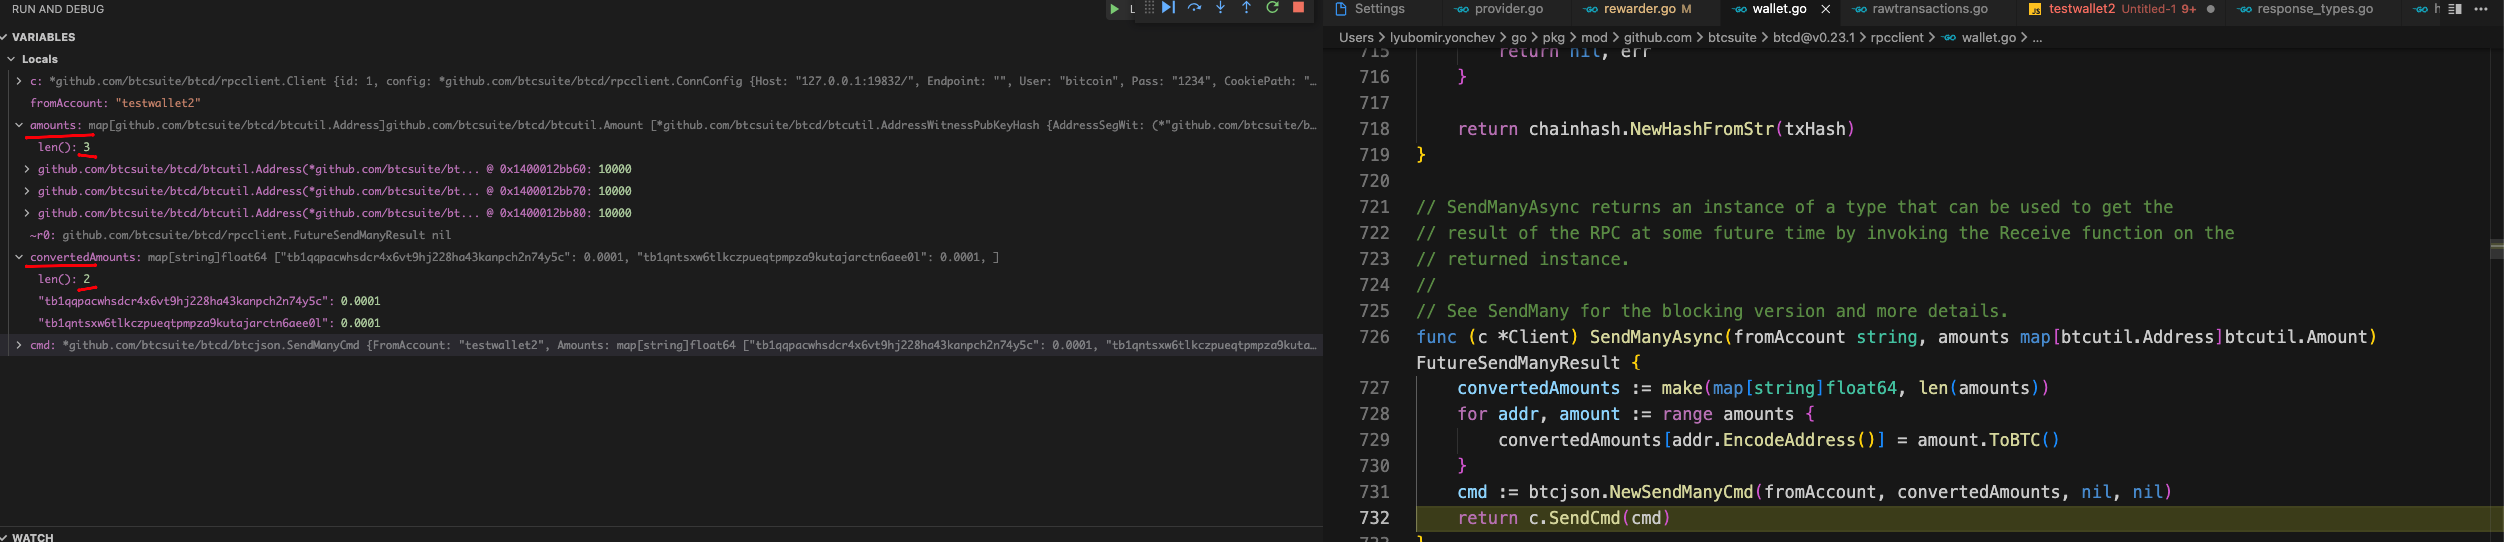
Task: Click the editor vertical scrollbar marker
Action: [2496, 248]
